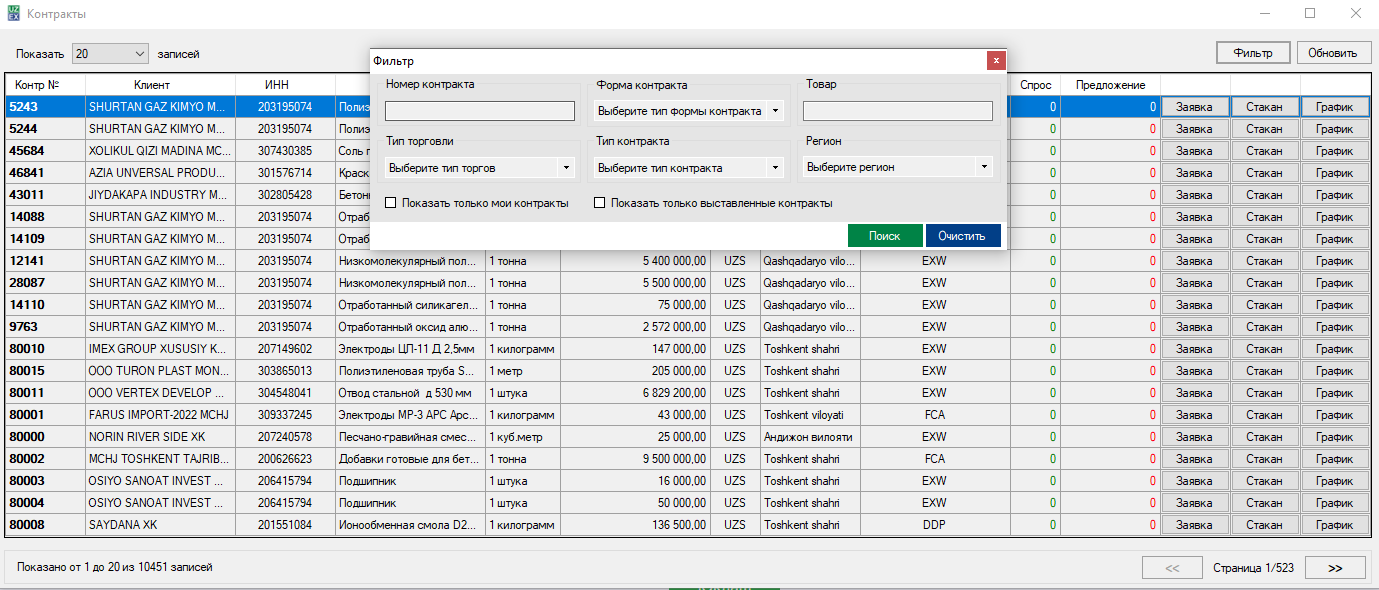This screenshot has width=1379, height=590.
Task: Expand the 'Регион' selection dropdown
Action: tap(899, 168)
